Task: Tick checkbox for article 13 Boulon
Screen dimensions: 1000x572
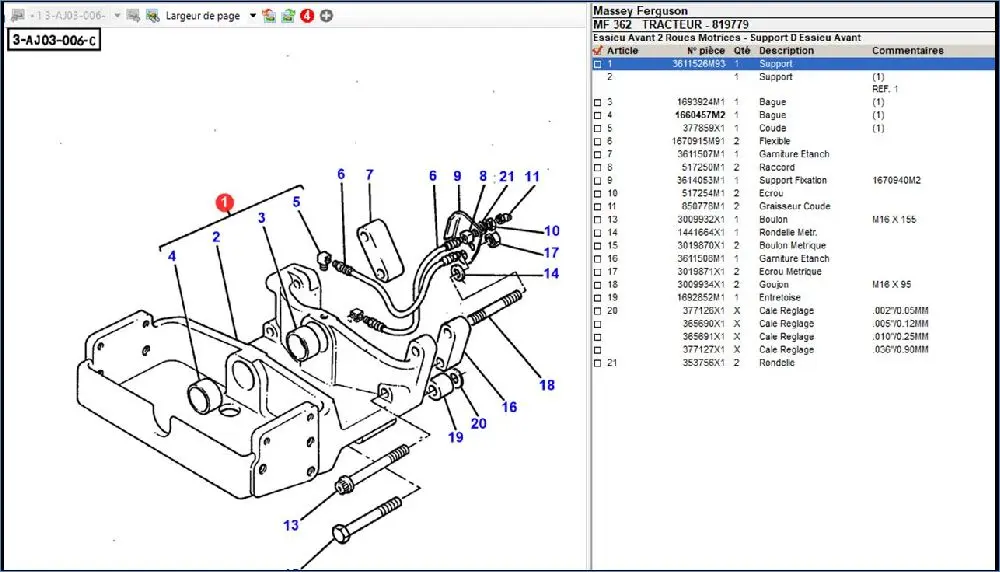Action: click(598, 220)
